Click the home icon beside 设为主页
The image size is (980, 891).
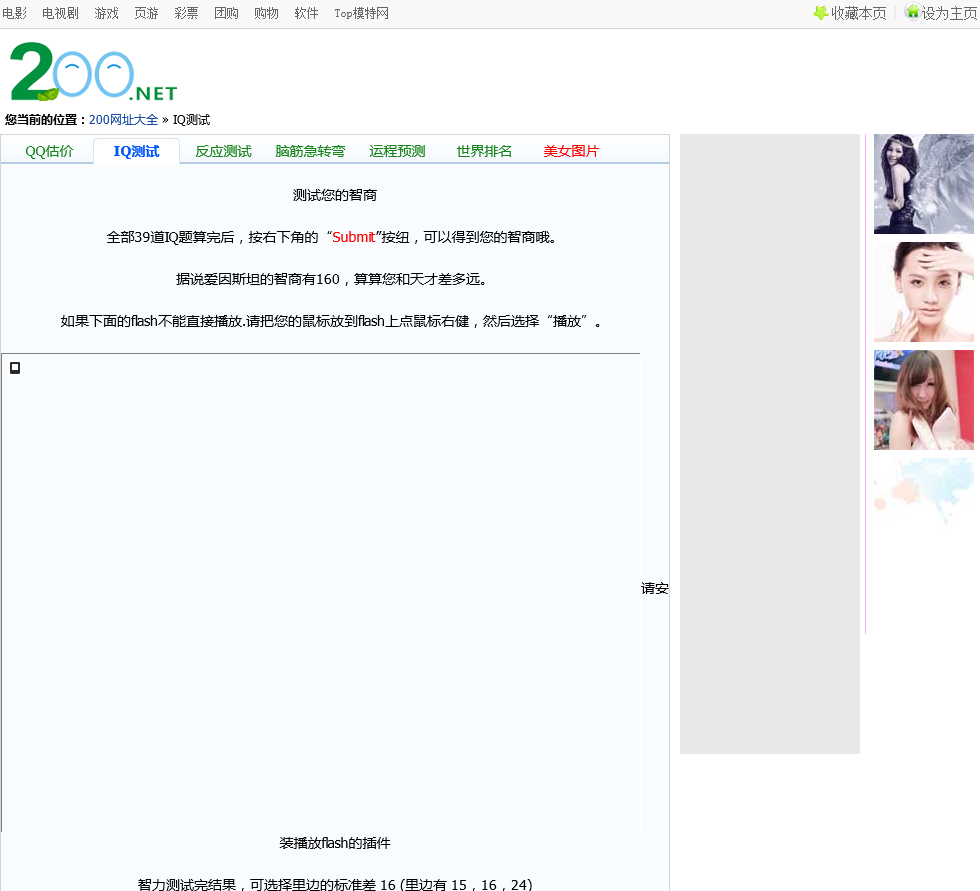[x=912, y=11]
